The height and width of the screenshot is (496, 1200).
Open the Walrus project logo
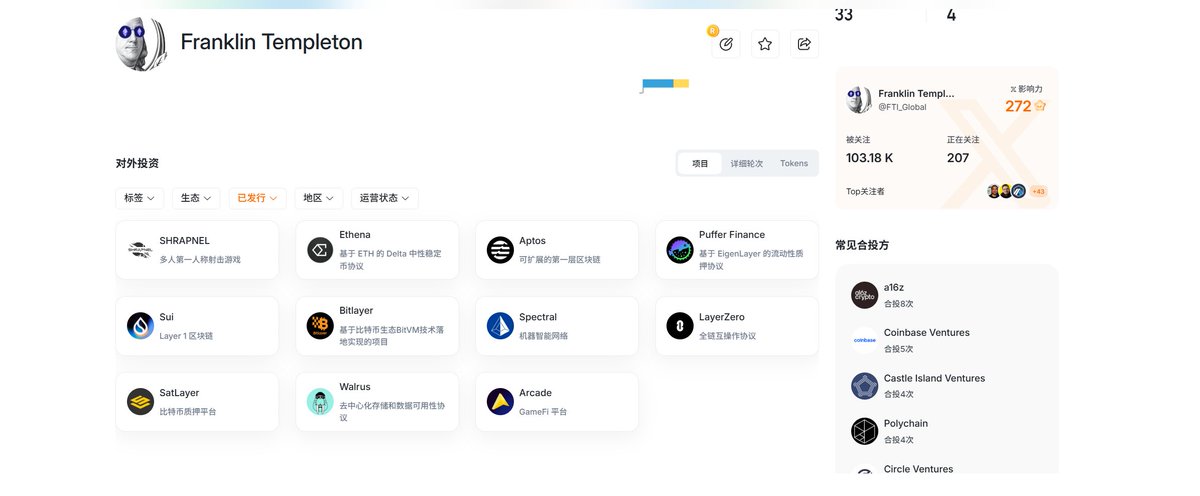(x=320, y=402)
